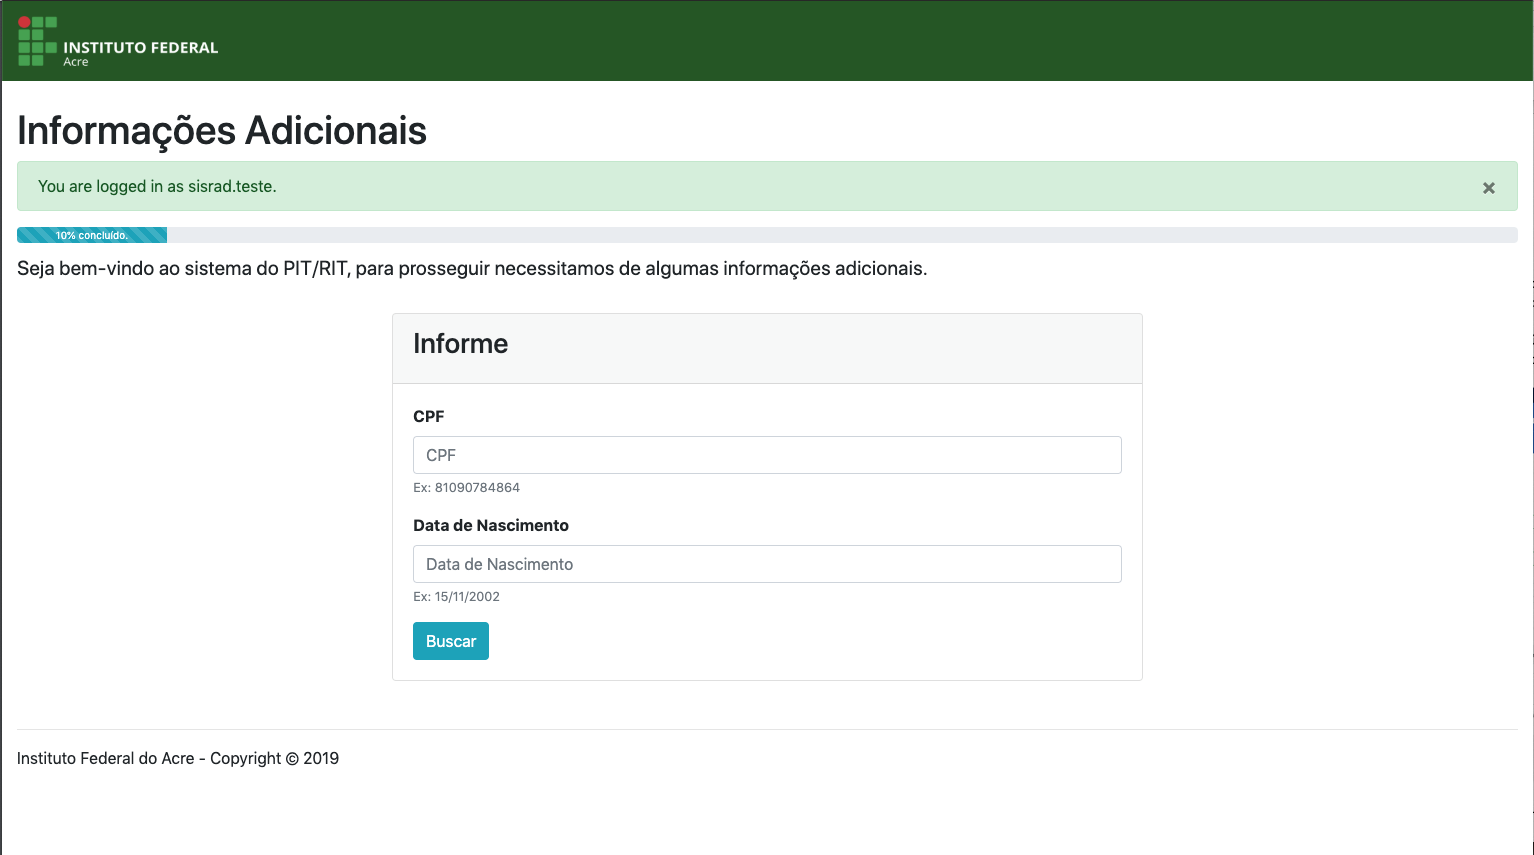Viewport: 1534px width, 855px height.
Task: Click the Instituto Federal do Acre copyright footer
Action: (x=178, y=758)
